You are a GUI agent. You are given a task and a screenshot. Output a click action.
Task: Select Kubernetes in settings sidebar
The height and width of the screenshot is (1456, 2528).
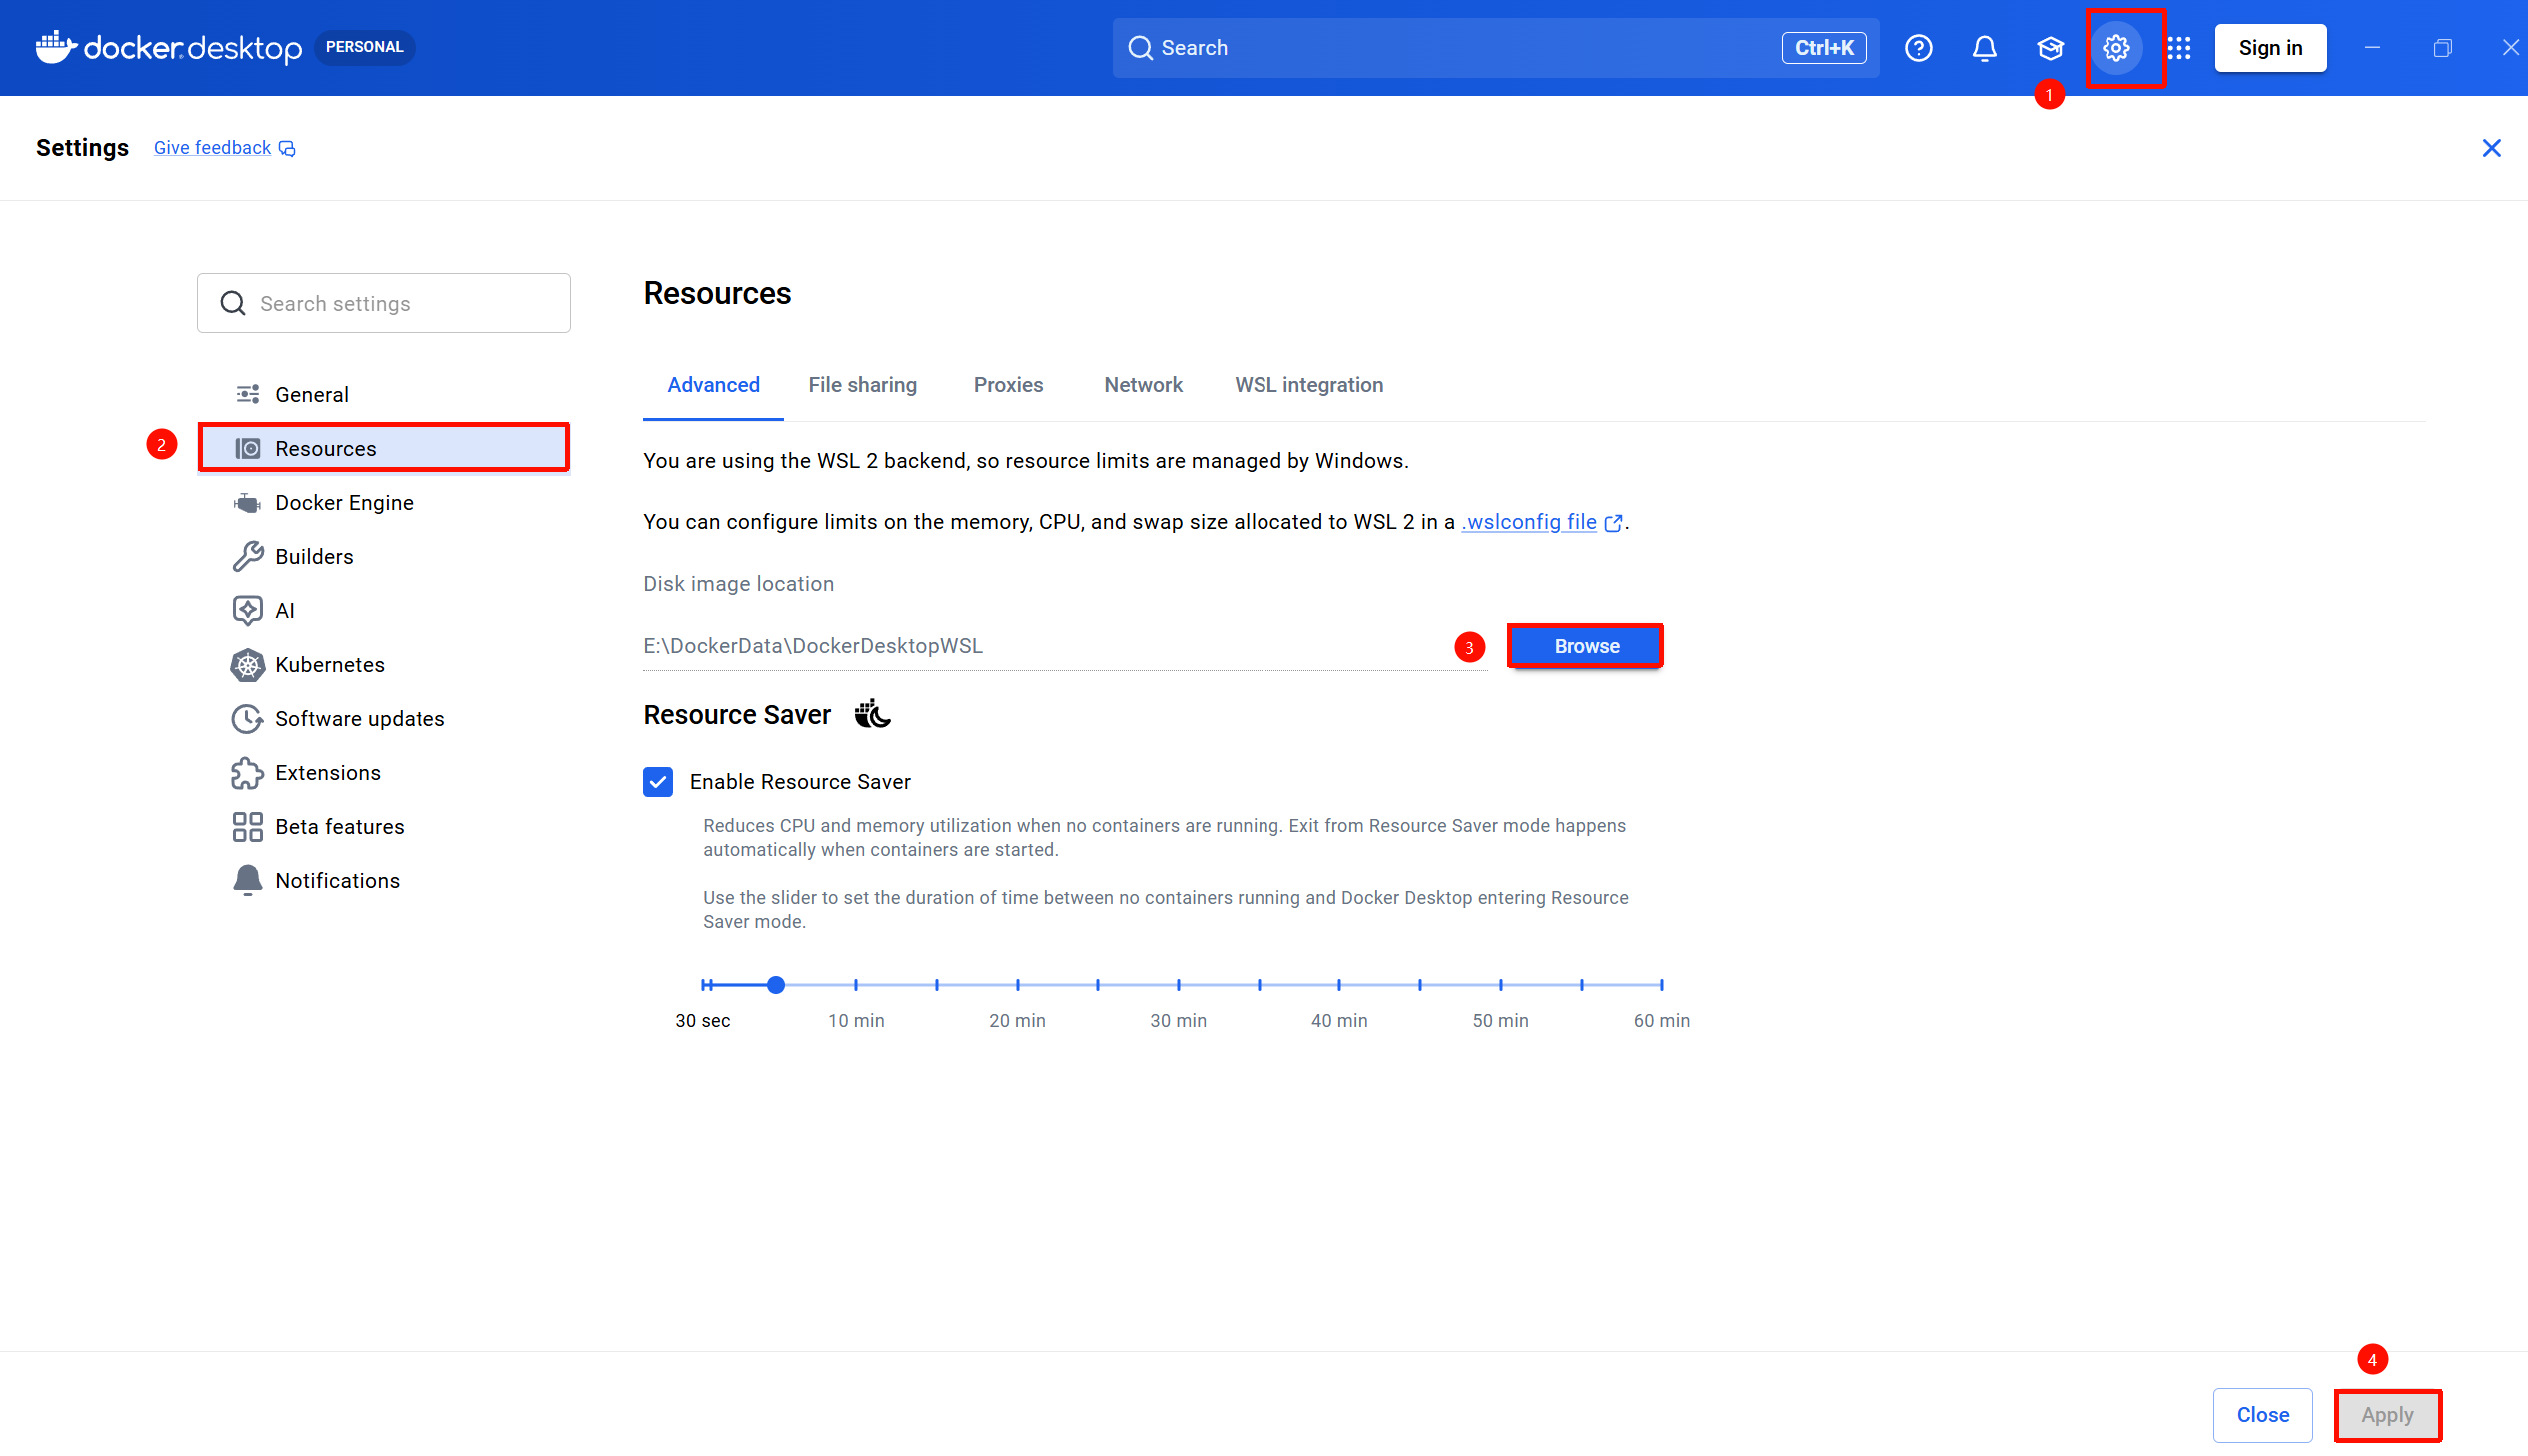pyautogui.click(x=329, y=665)
